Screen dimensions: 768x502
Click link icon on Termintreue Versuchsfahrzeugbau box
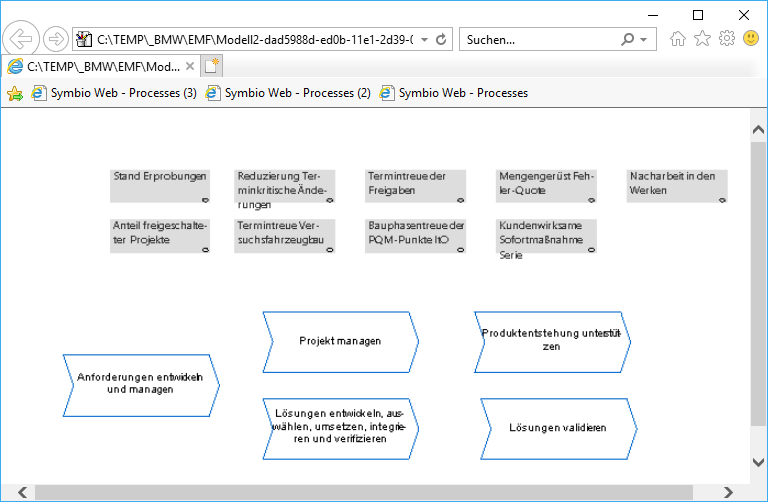click(x=330, y=250)
